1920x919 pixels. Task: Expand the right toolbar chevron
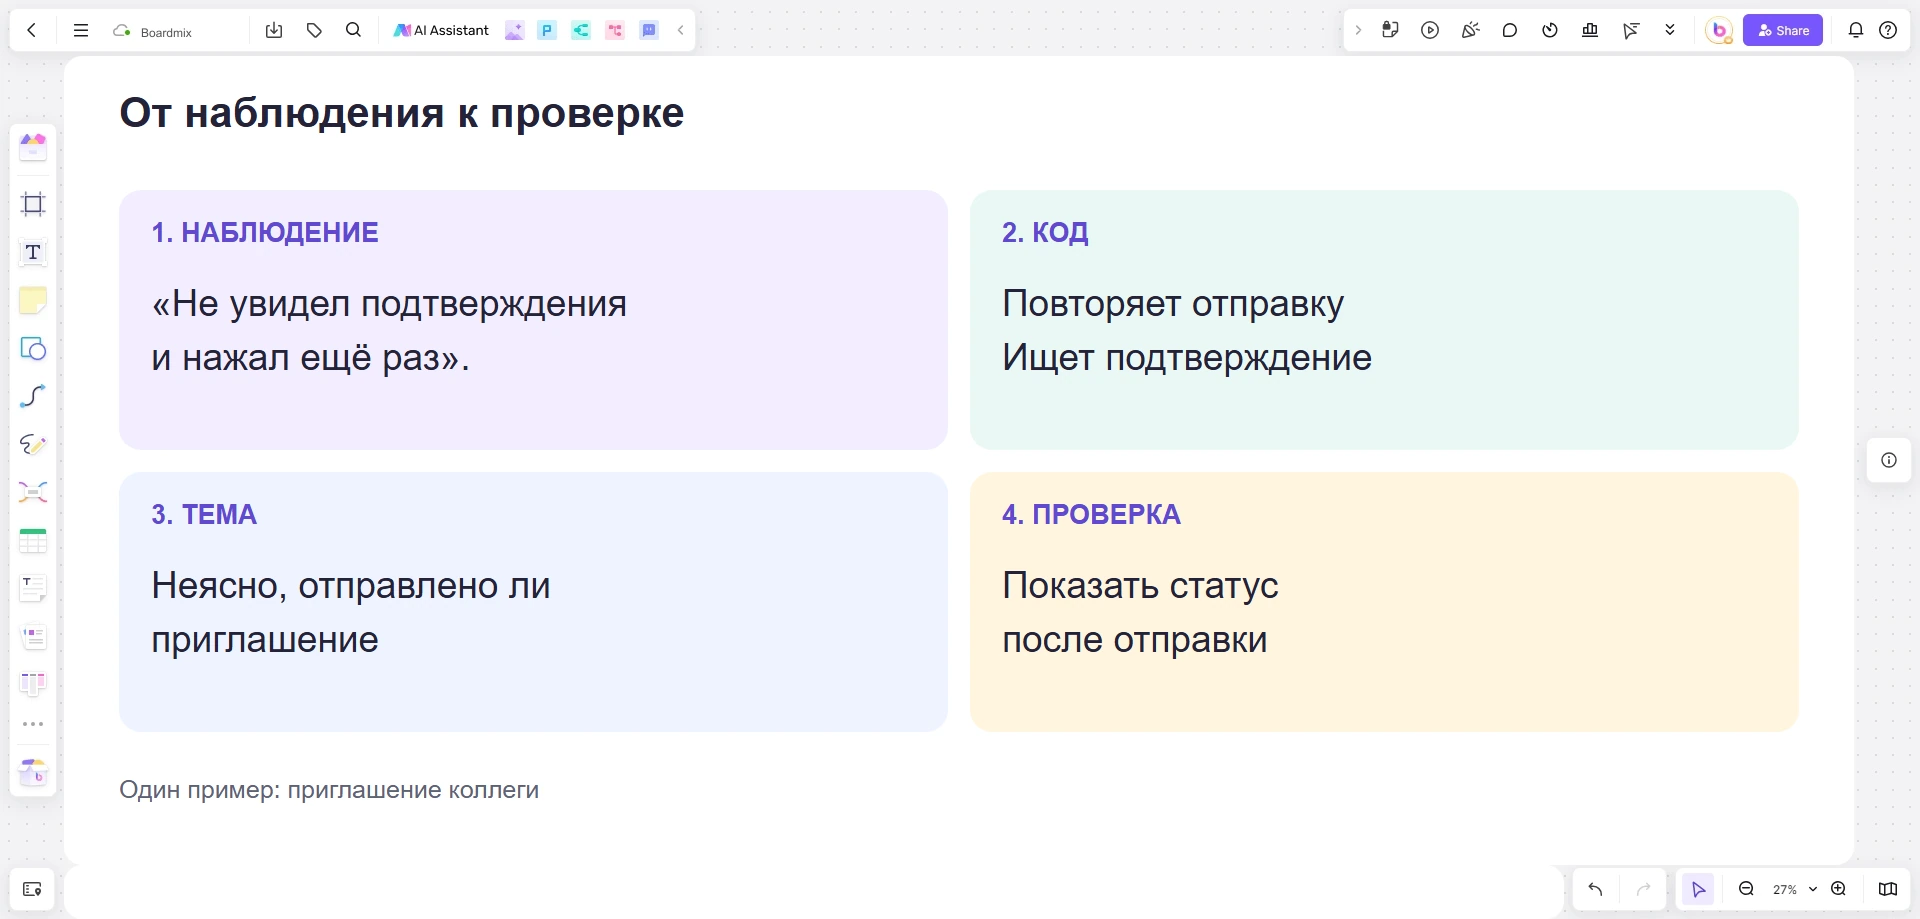point(1358,30)
